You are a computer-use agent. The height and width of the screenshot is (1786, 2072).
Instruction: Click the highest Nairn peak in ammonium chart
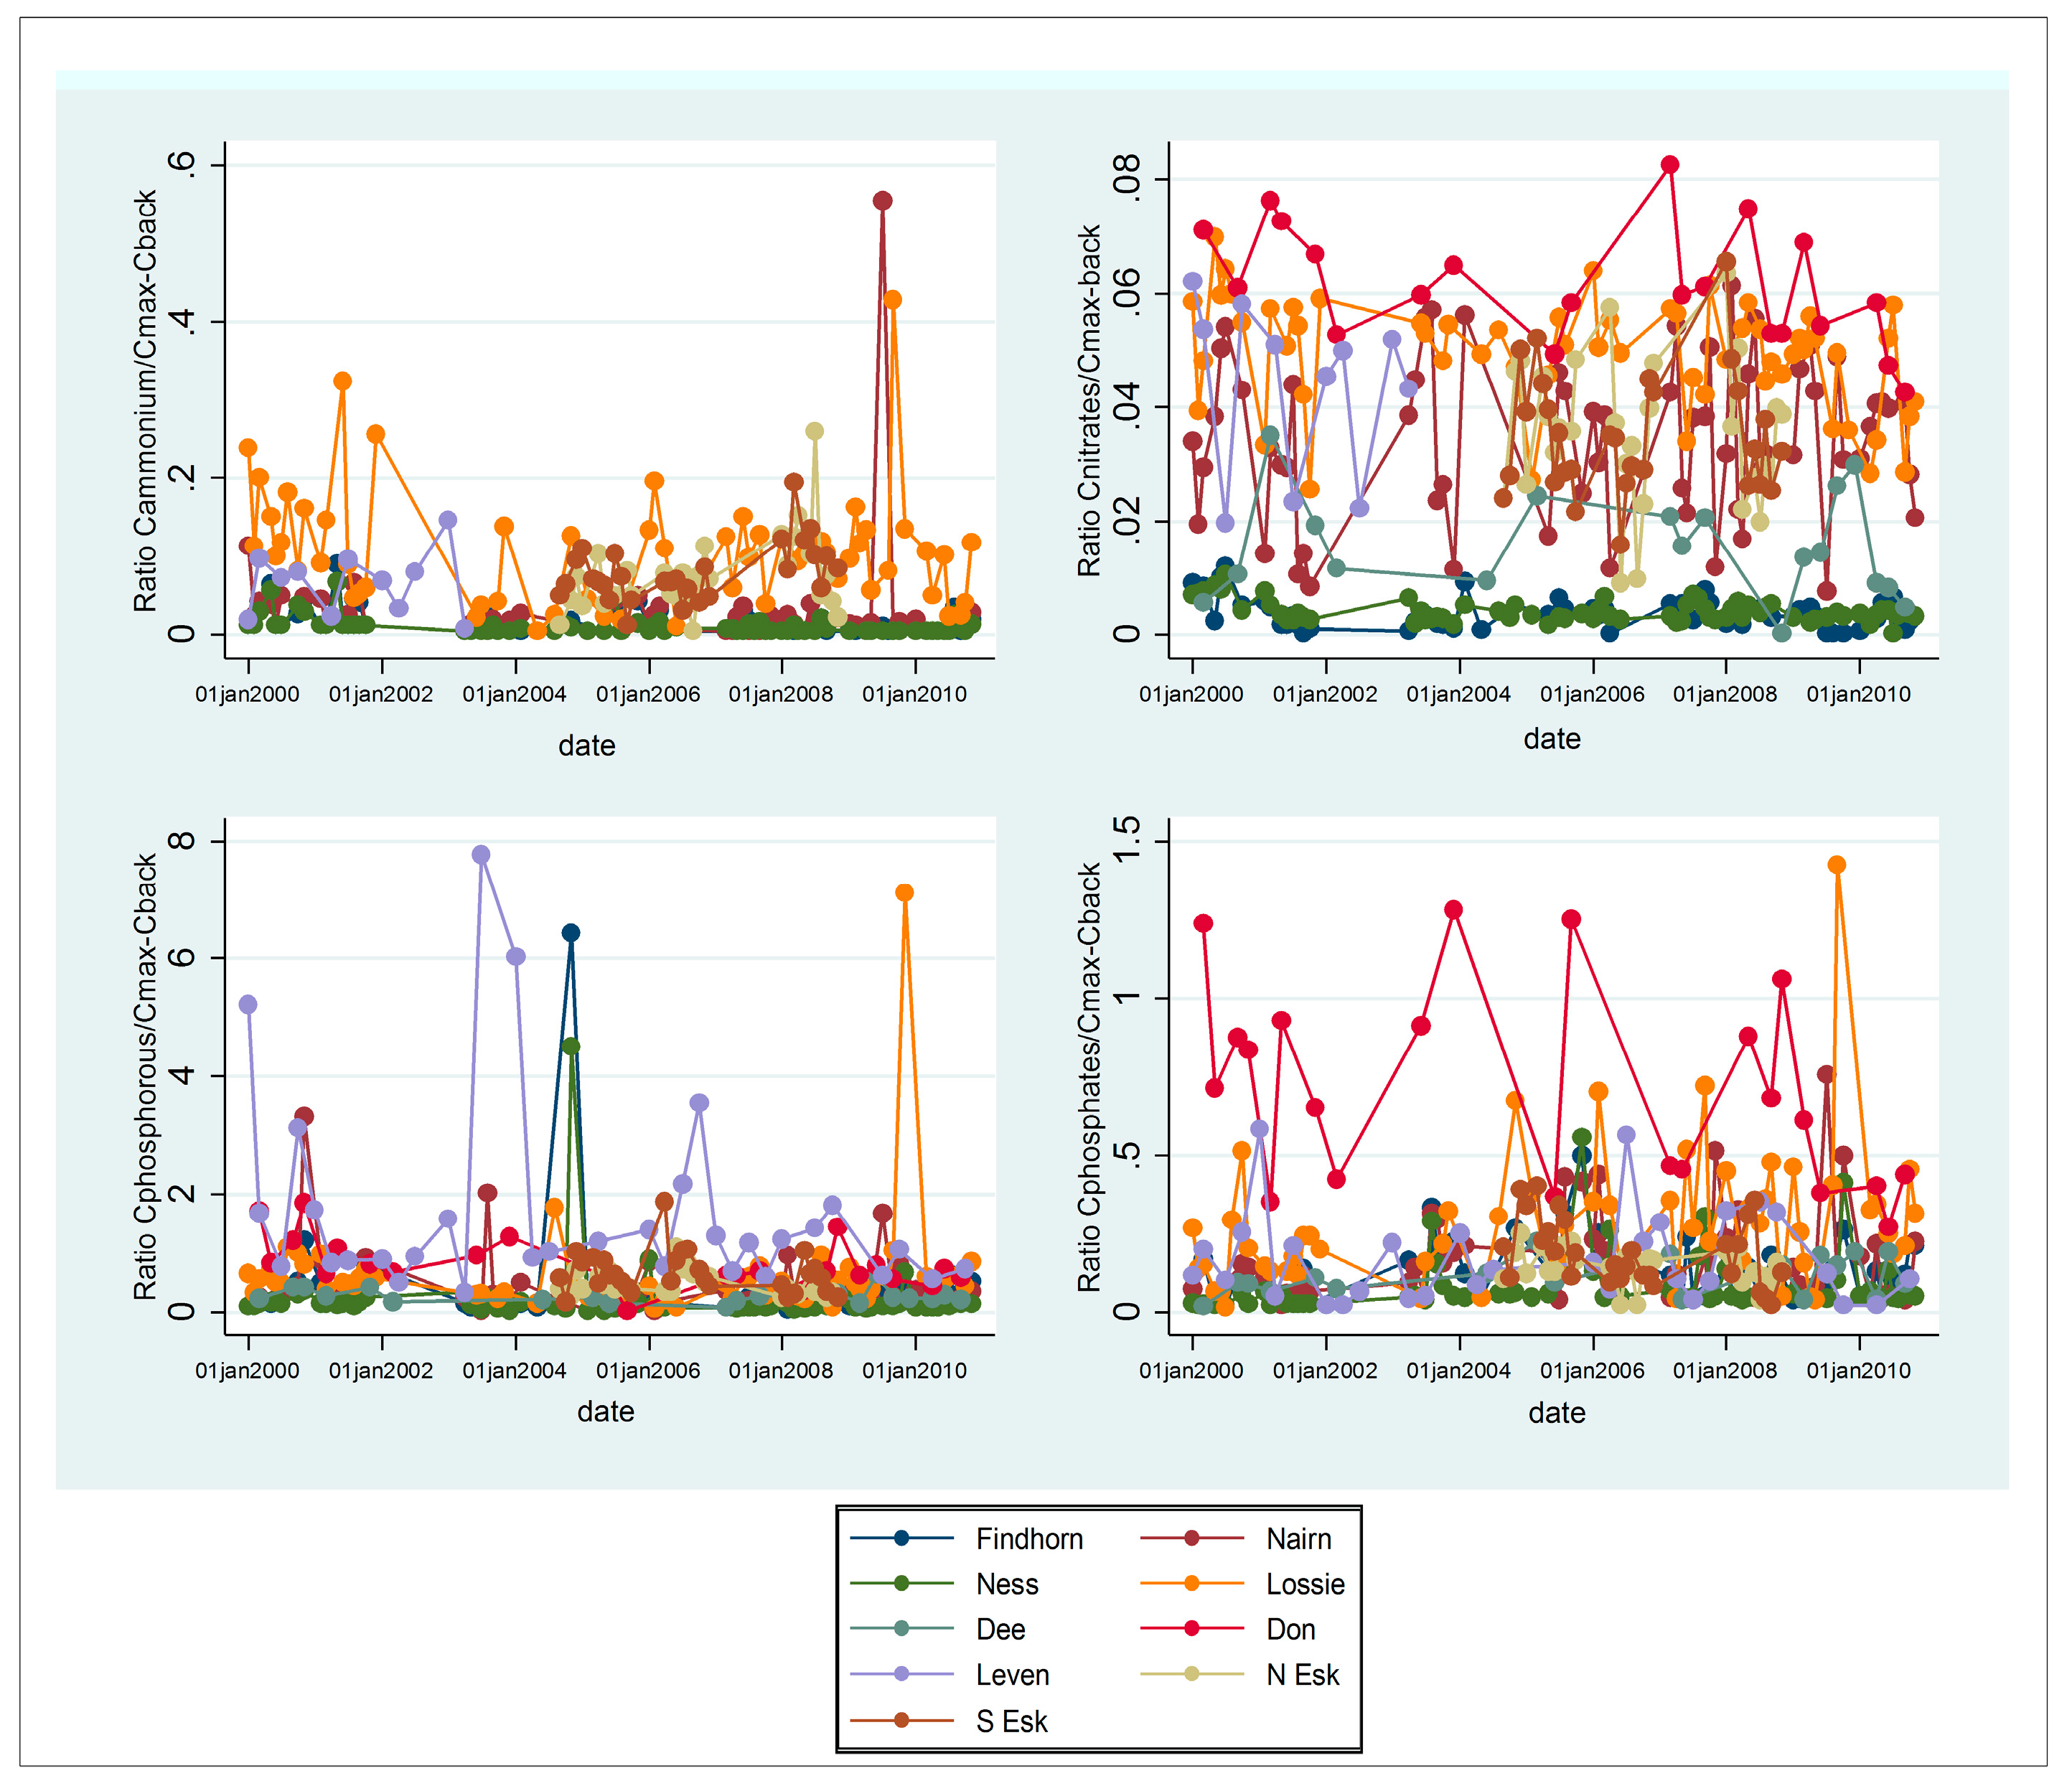(882, 201)
